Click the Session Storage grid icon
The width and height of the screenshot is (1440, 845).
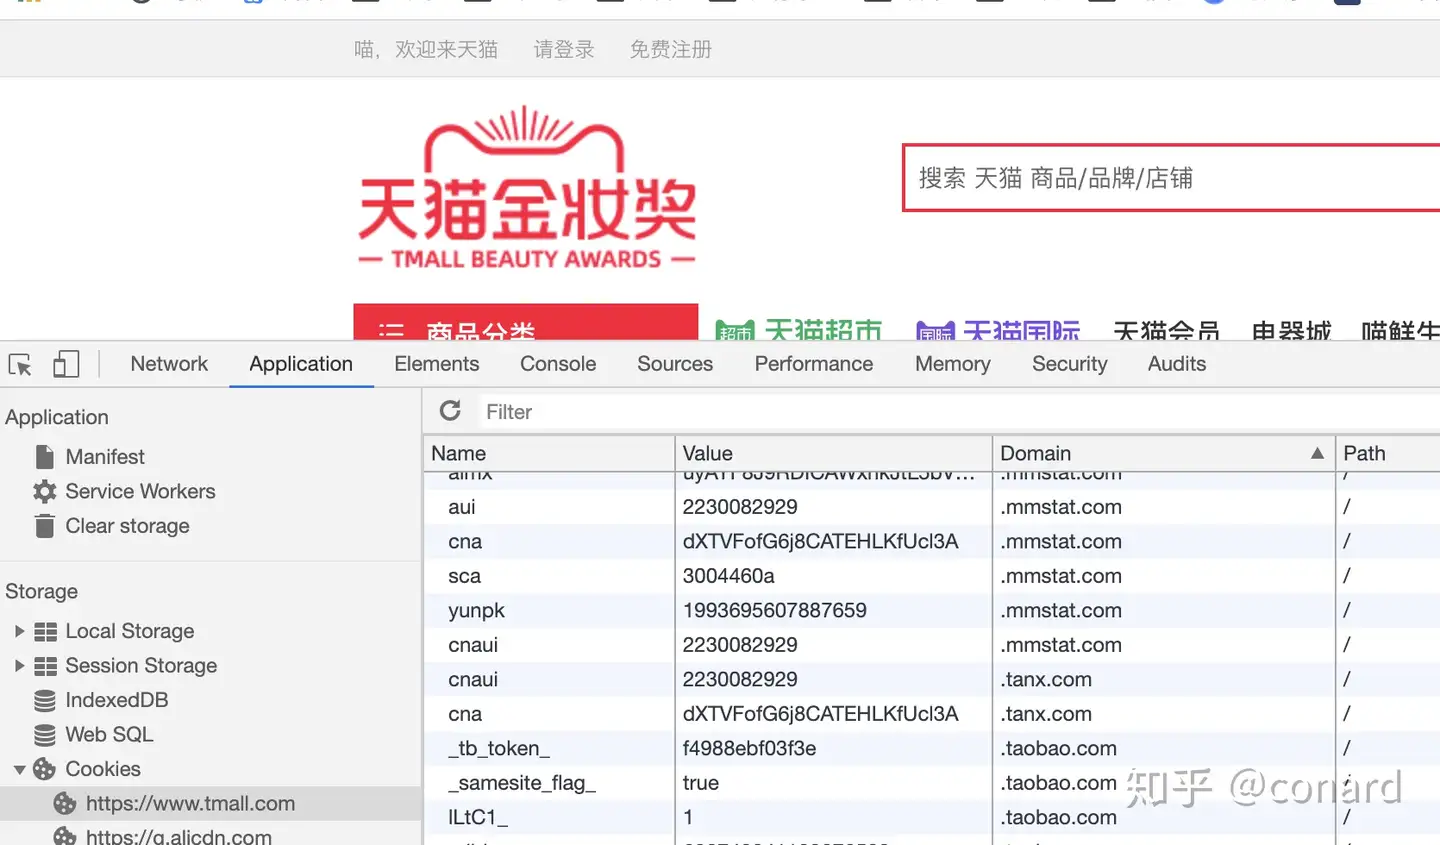45,666
